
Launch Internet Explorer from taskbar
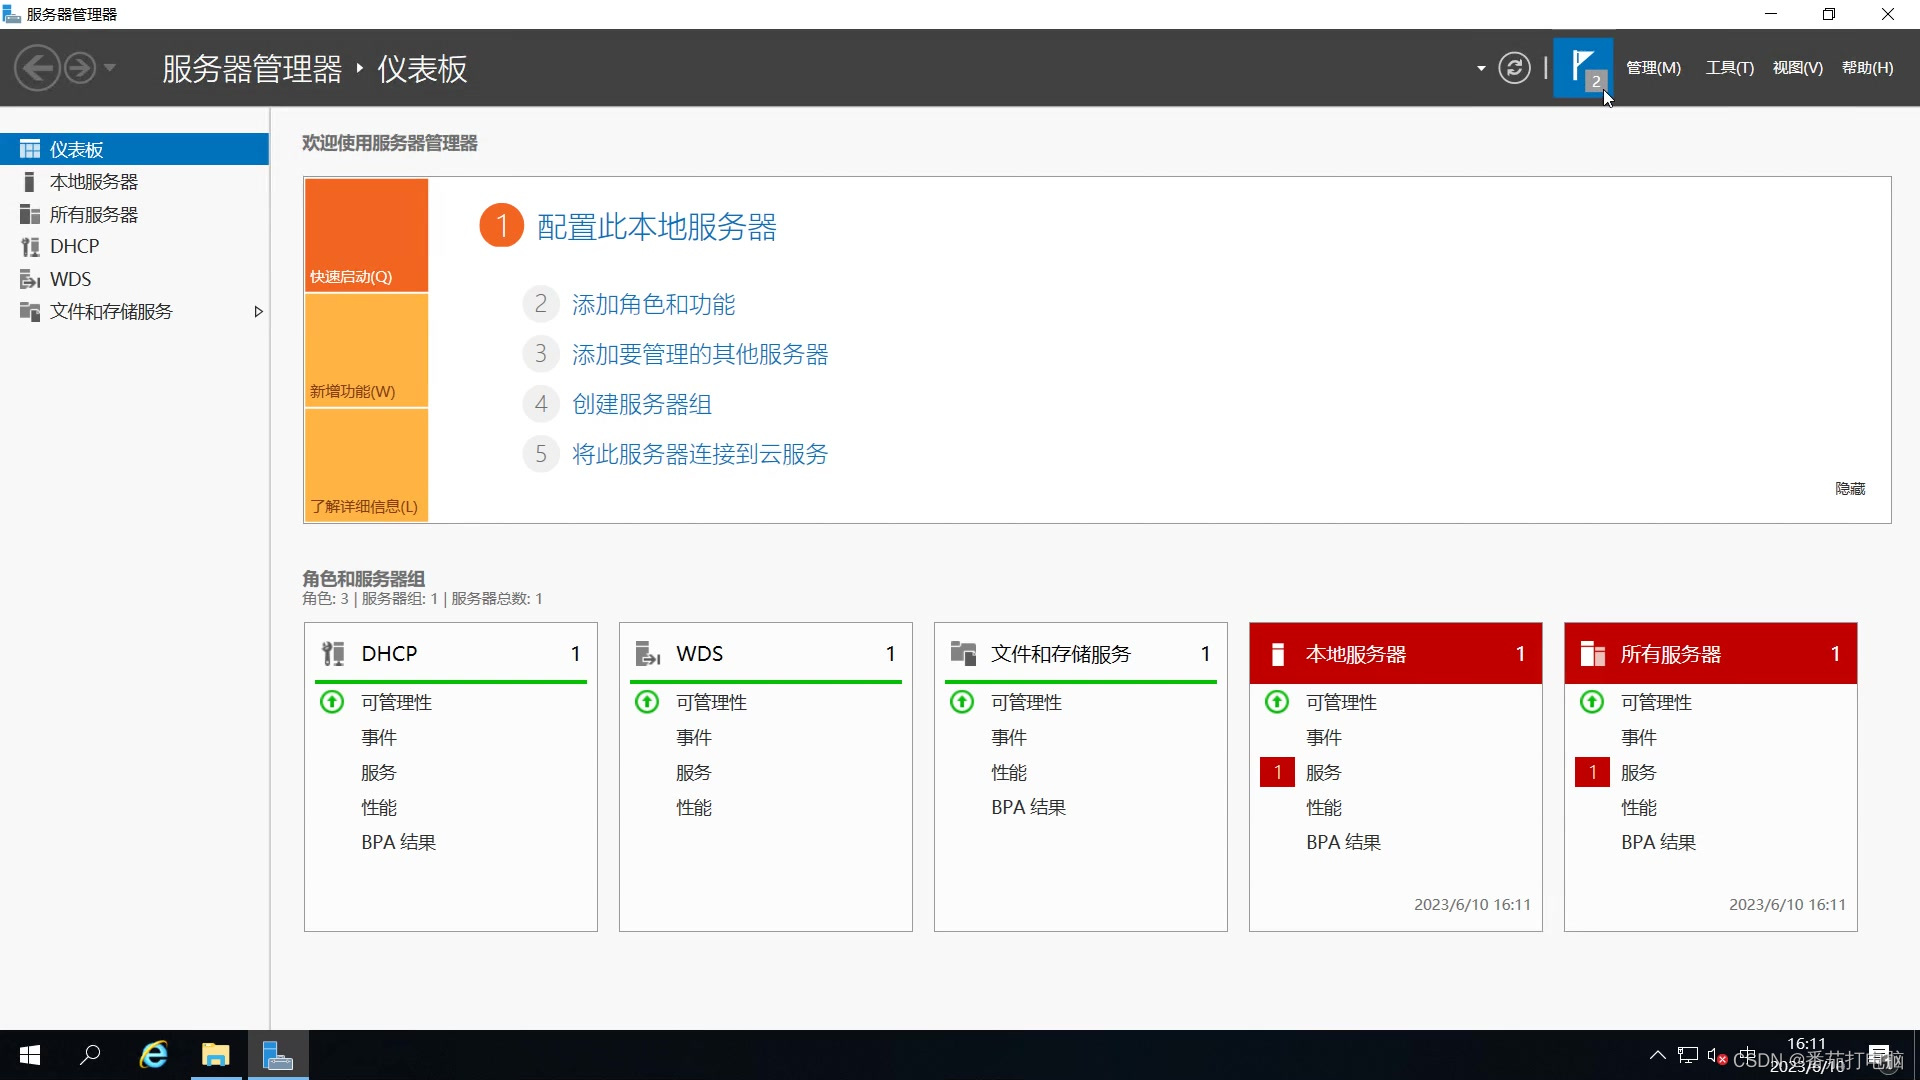pyautogui.click(x=153, y=1055)
